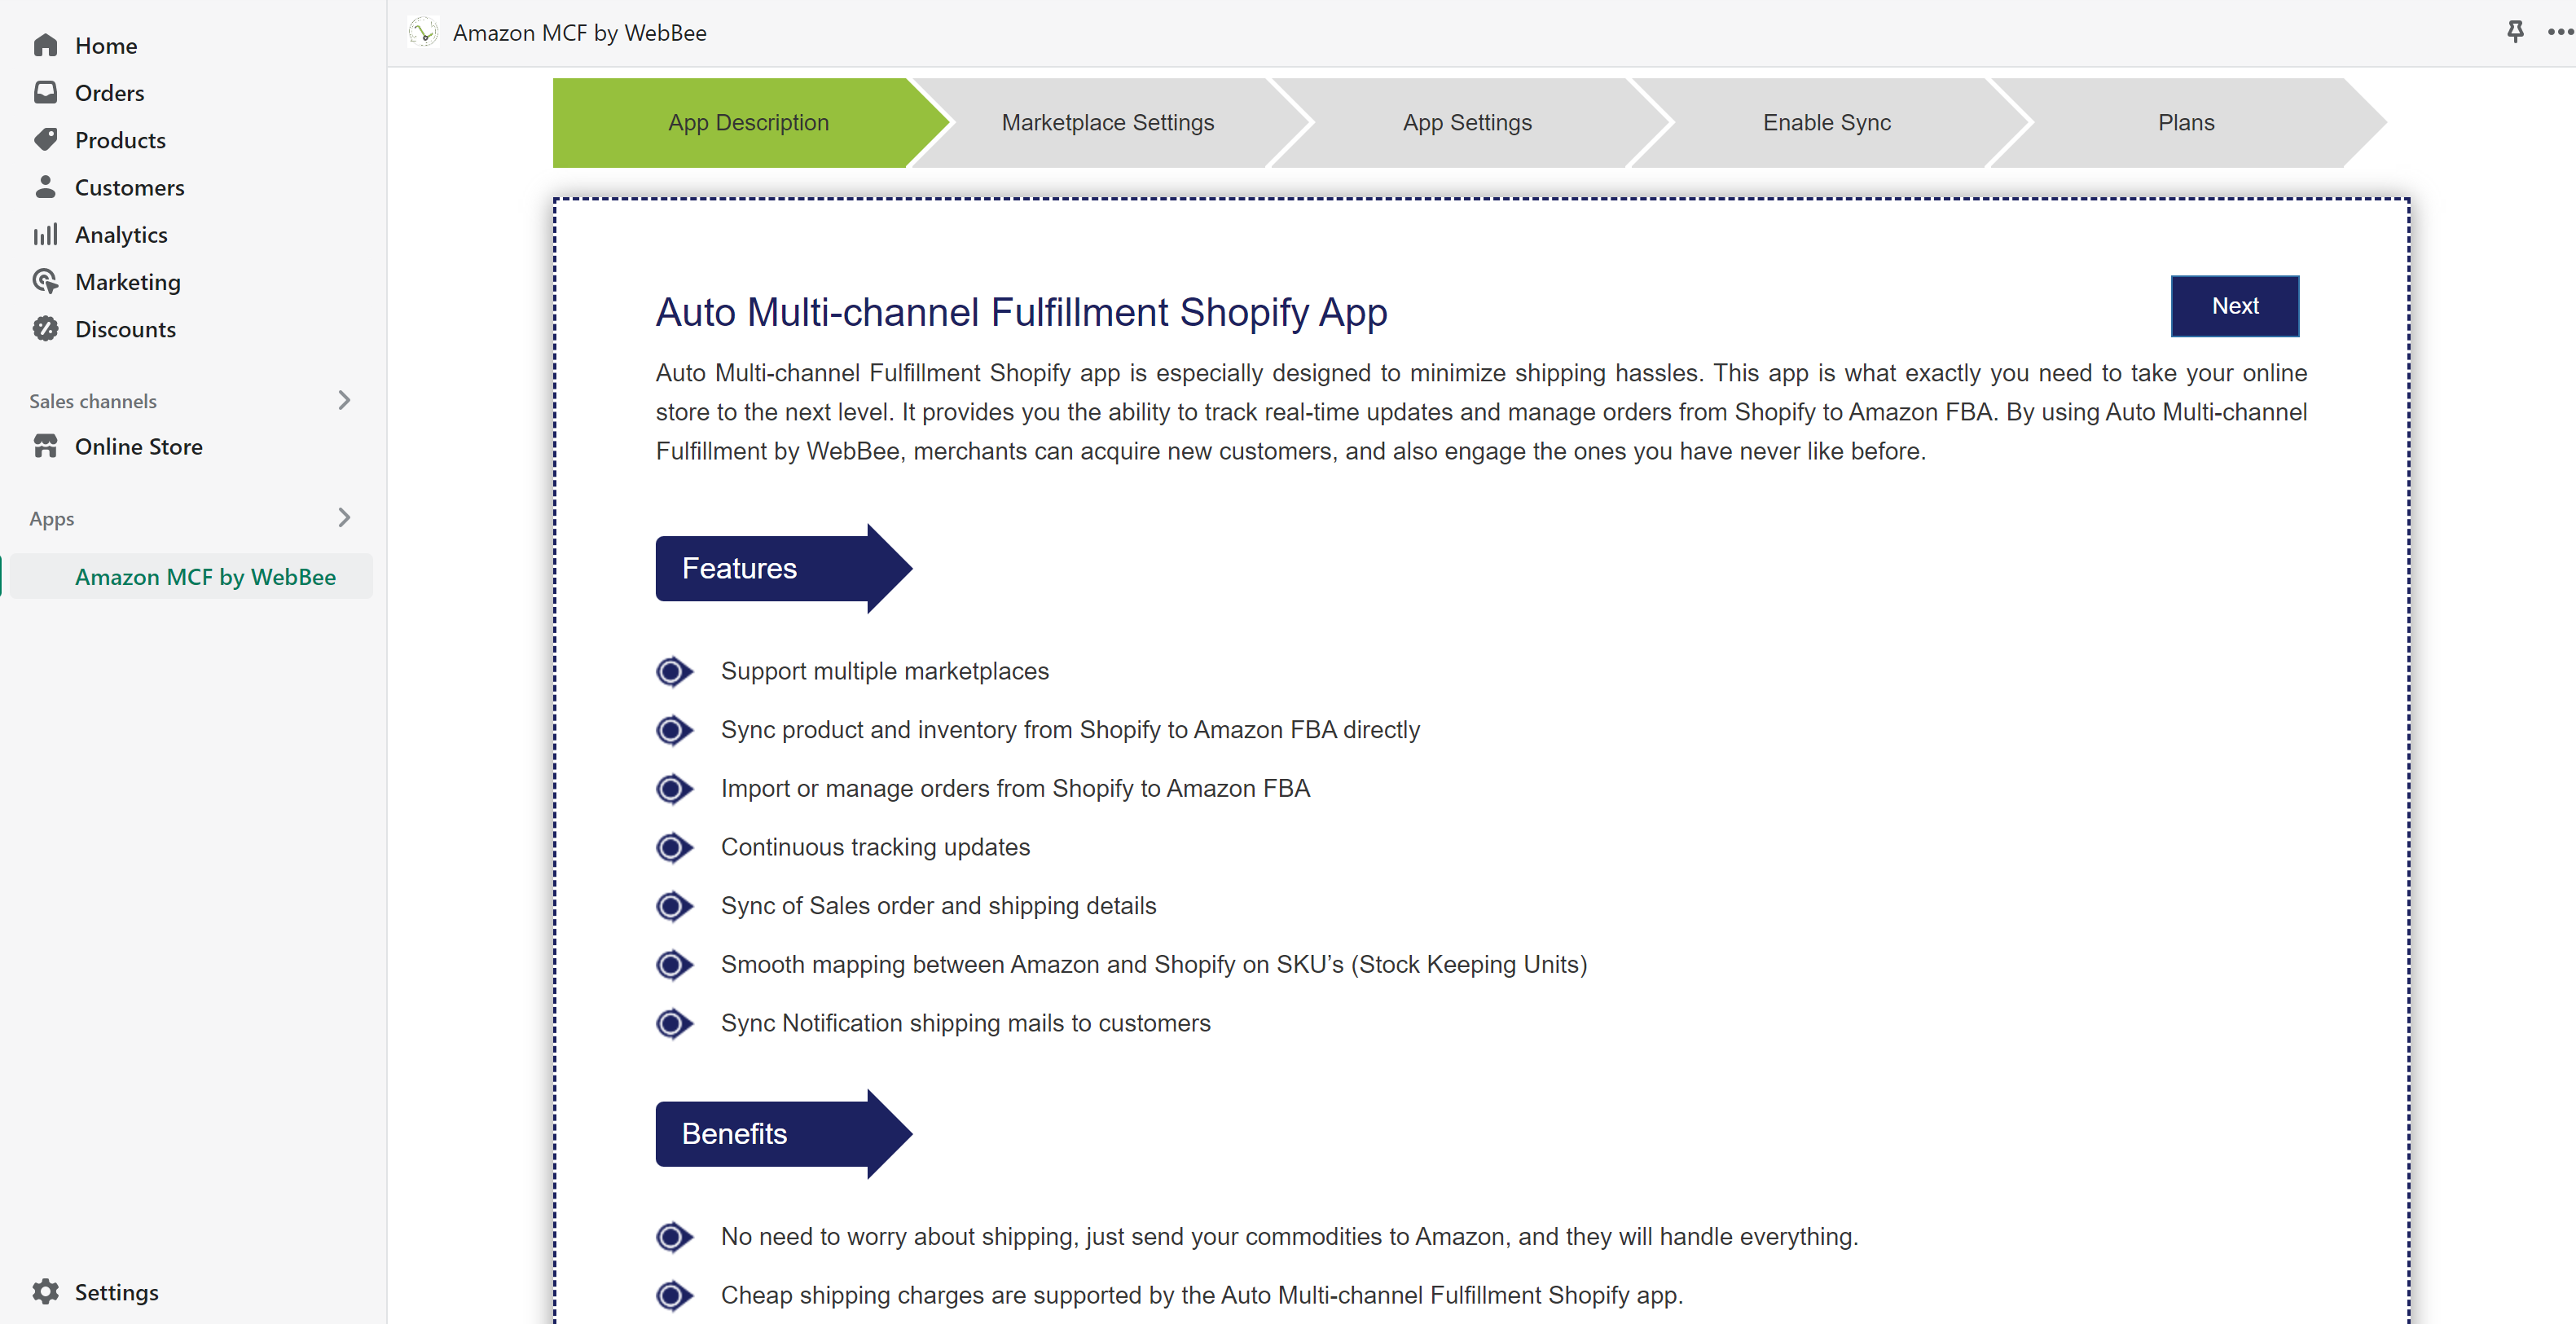Click the Online Store storefront icon
2576x1324 pixels.
[x=45, y=447]
